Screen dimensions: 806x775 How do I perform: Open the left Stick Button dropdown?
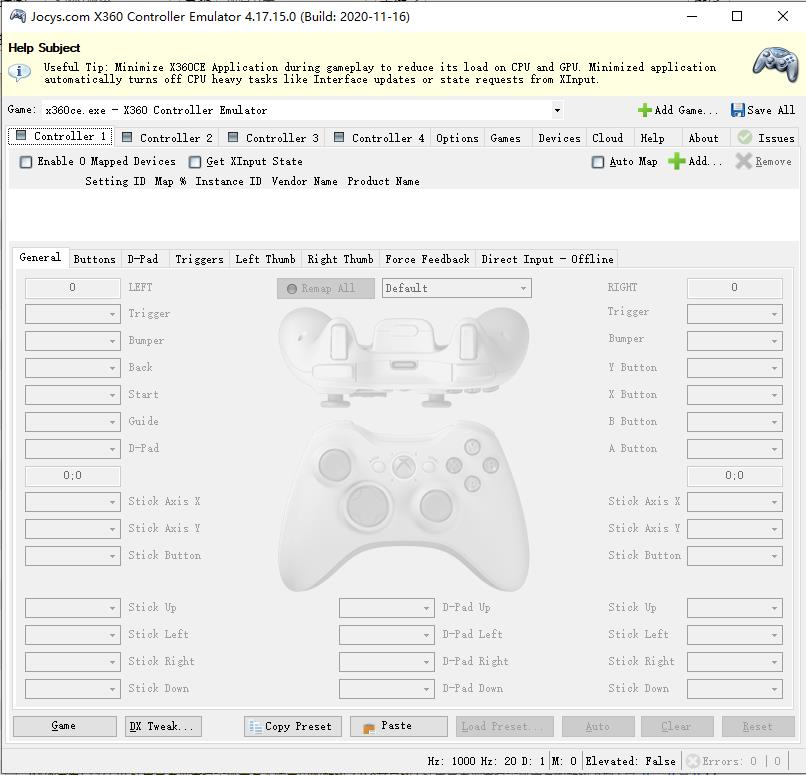(72, 556)
